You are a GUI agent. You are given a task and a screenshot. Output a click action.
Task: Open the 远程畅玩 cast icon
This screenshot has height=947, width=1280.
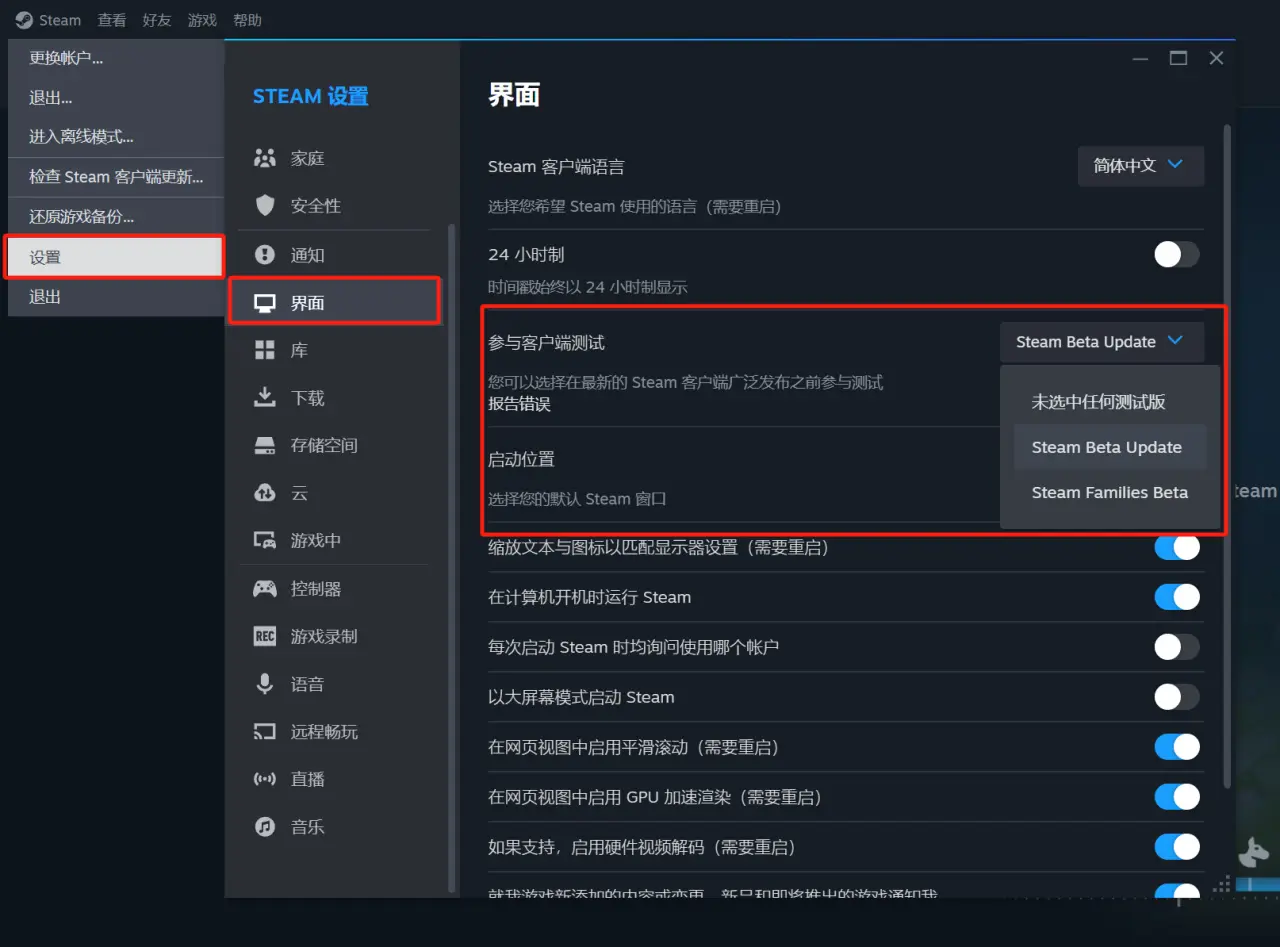tap(265, 731)
